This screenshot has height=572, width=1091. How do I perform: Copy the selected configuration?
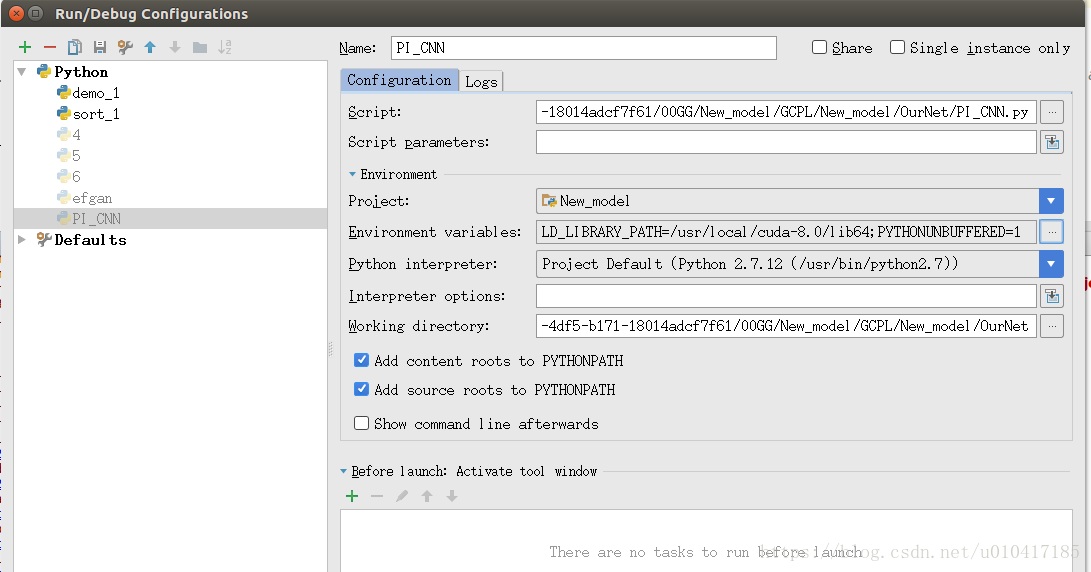(74, 47)
